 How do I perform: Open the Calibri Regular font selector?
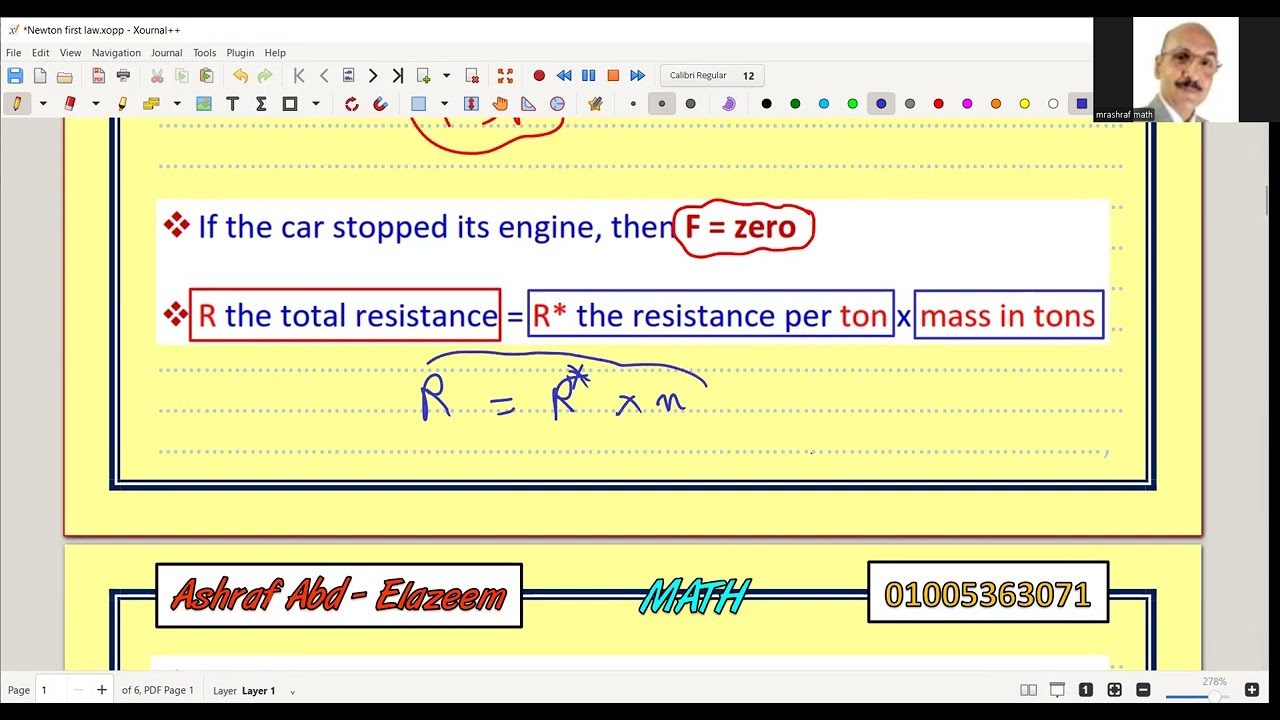[x=712, y=76]
